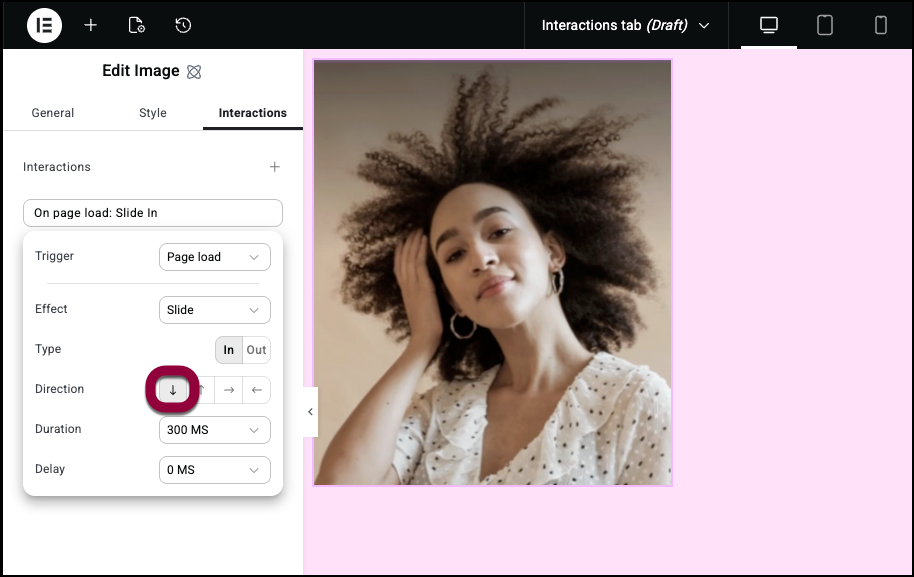Viewport: 914px width, 577px height.
Task: Select the In animation type
Action: click(229, 350)
